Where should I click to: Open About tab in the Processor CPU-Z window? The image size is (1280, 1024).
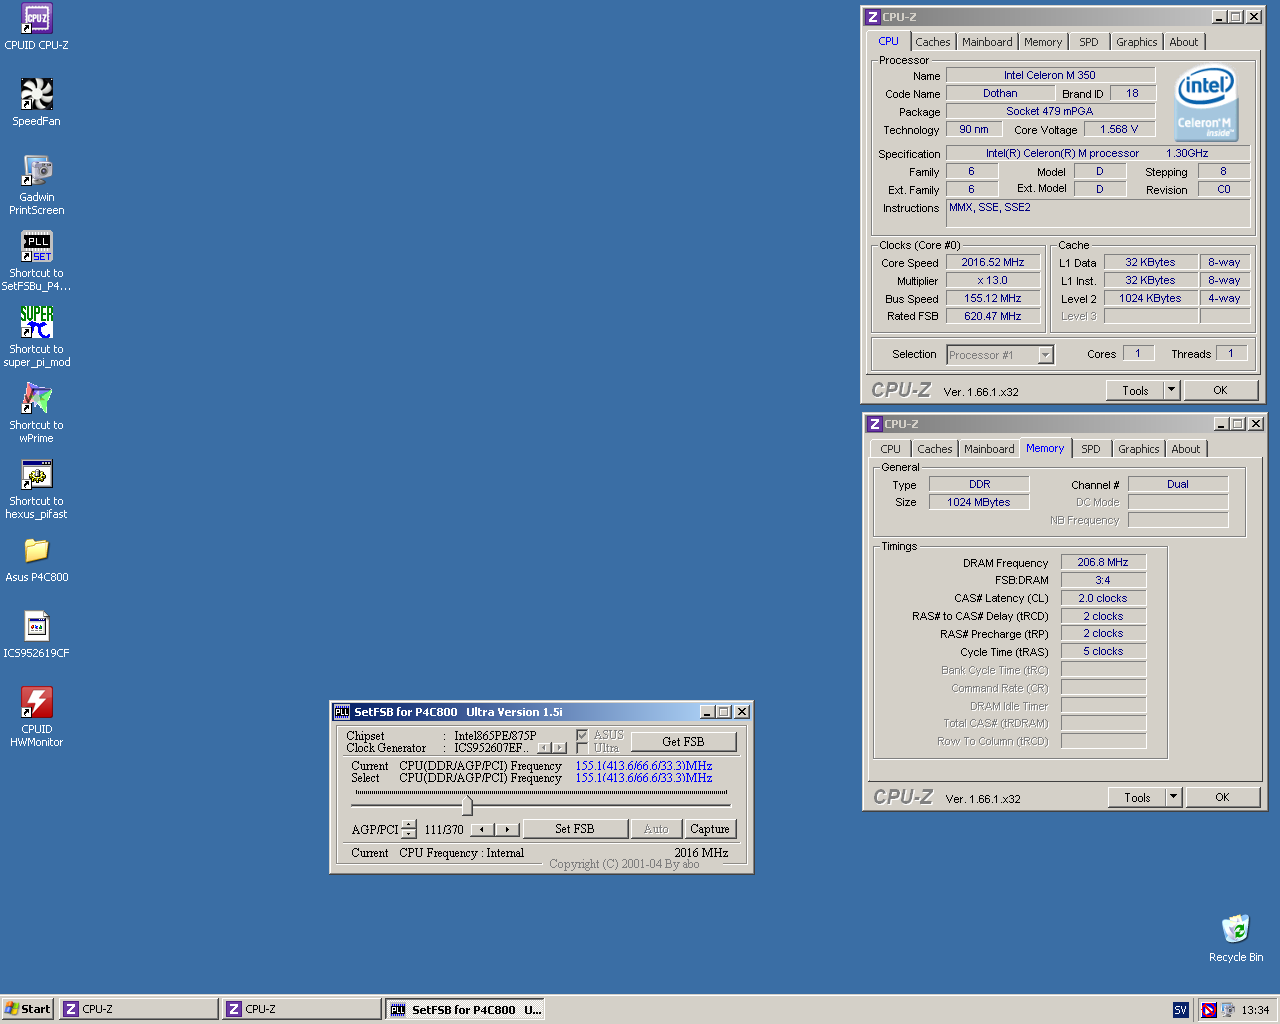(1184, 42)
